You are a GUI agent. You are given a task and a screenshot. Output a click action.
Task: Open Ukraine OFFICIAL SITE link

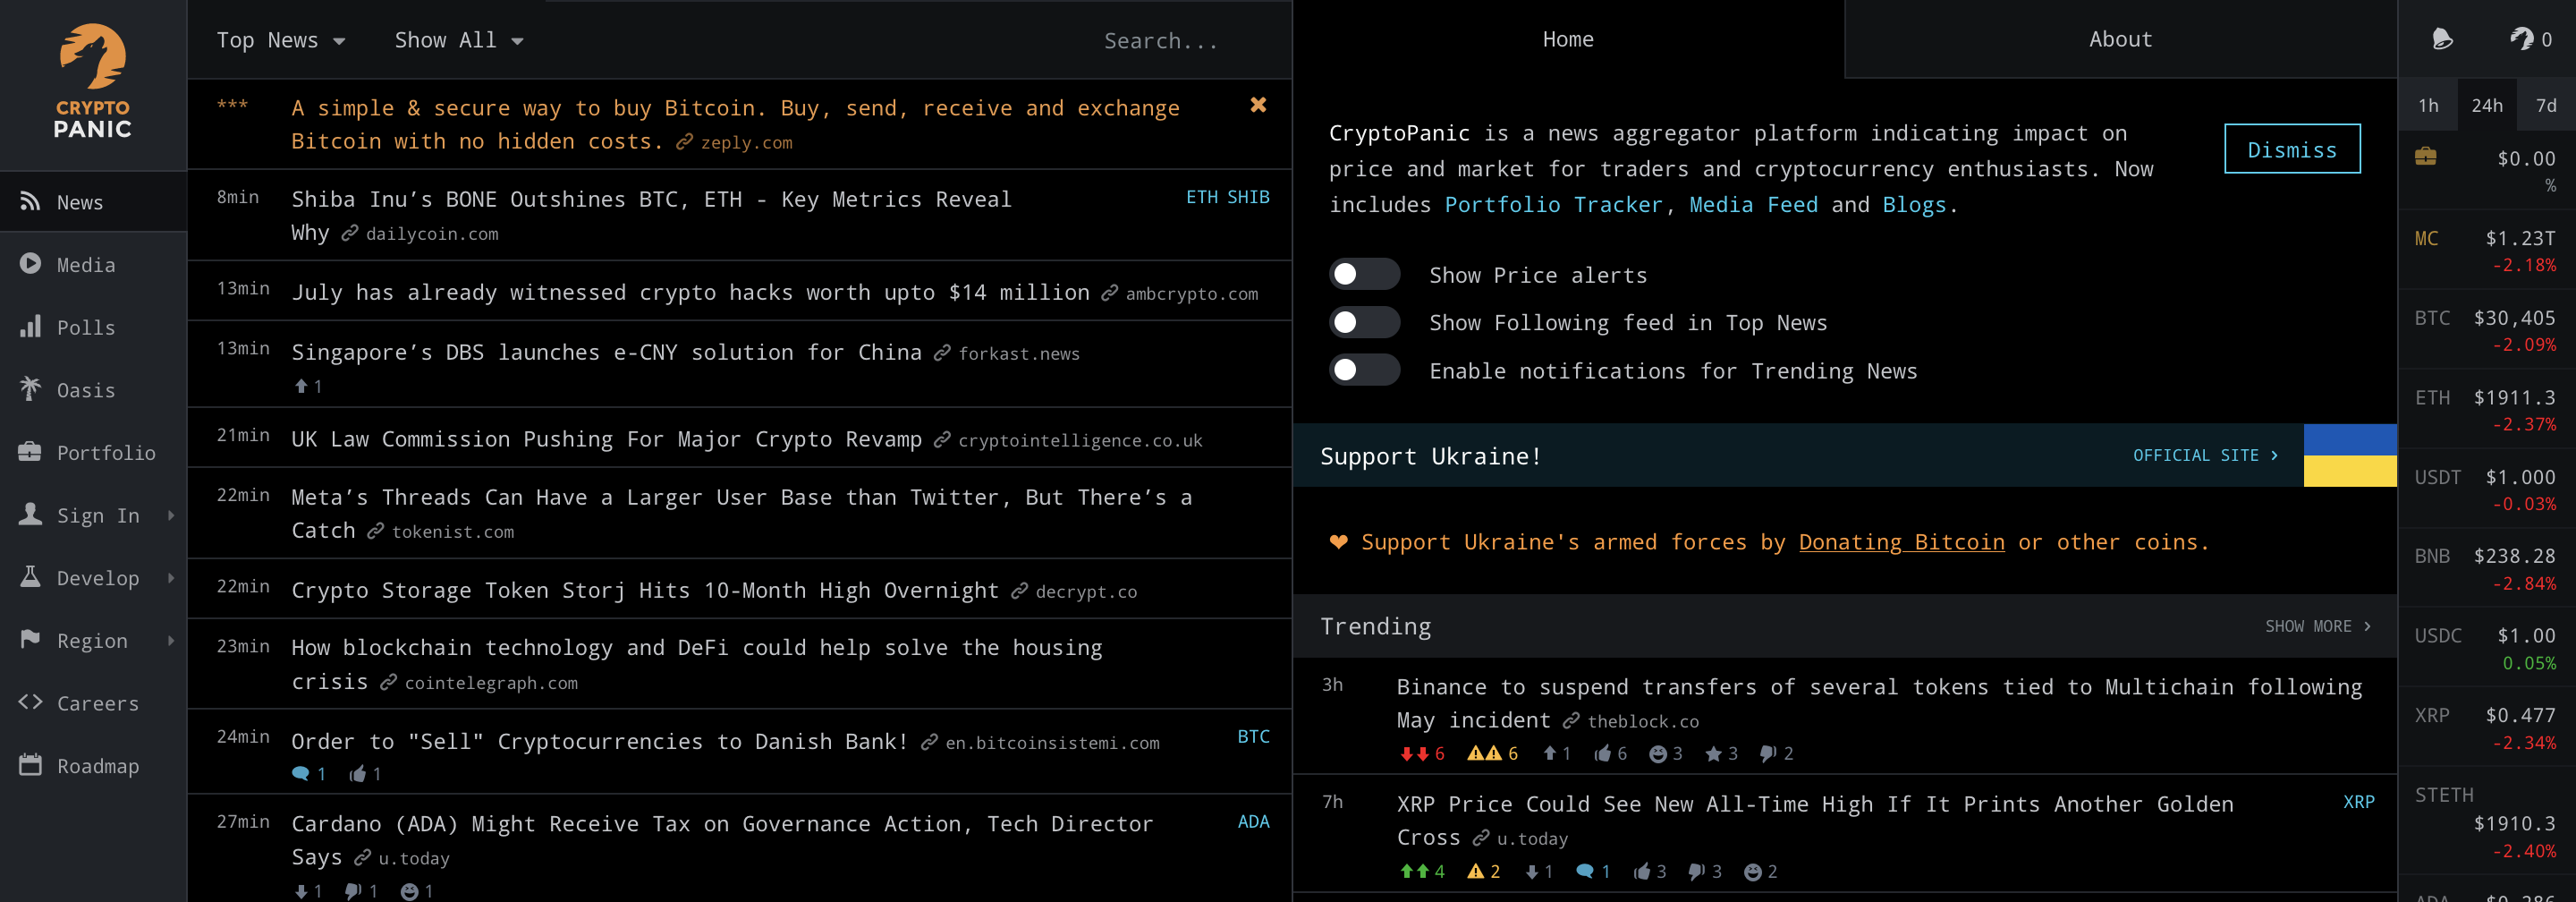(2205, 455)
